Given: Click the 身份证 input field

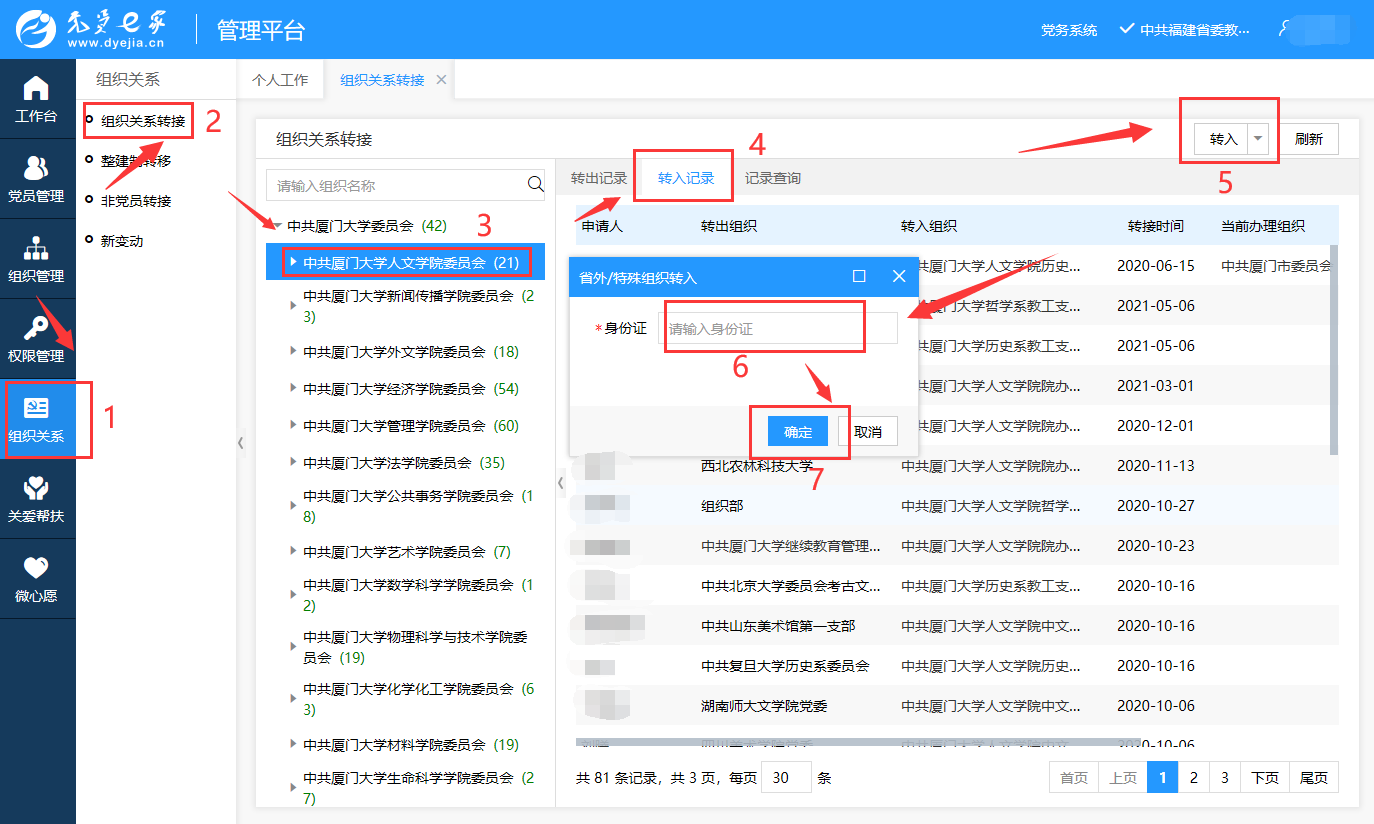Looking at the screenshot, I should point(779,329).
